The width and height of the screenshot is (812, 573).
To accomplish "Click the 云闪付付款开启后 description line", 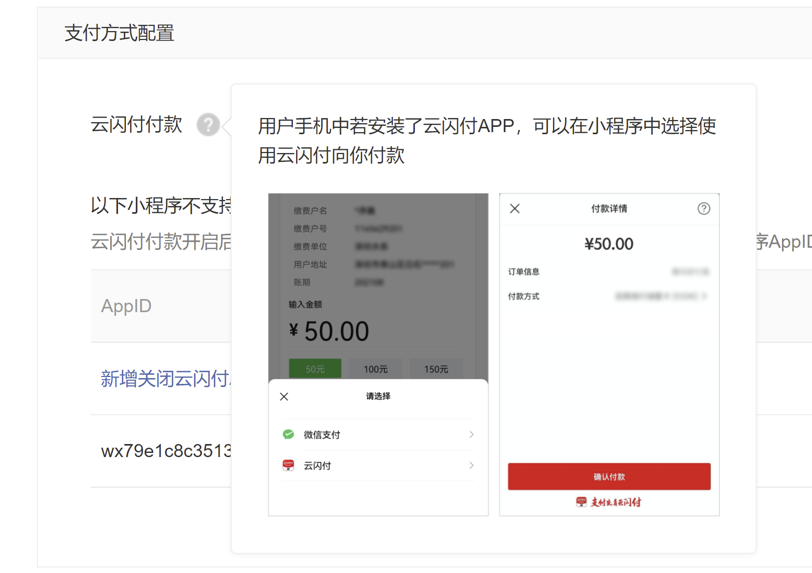I will pyautogui.click(x=161, y=241).
